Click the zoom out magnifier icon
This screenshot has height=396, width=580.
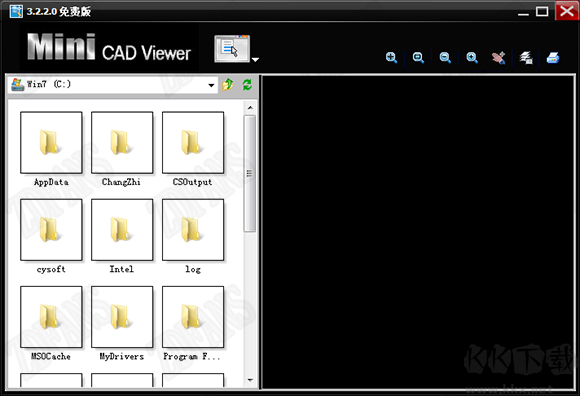(x=445, y=58)
